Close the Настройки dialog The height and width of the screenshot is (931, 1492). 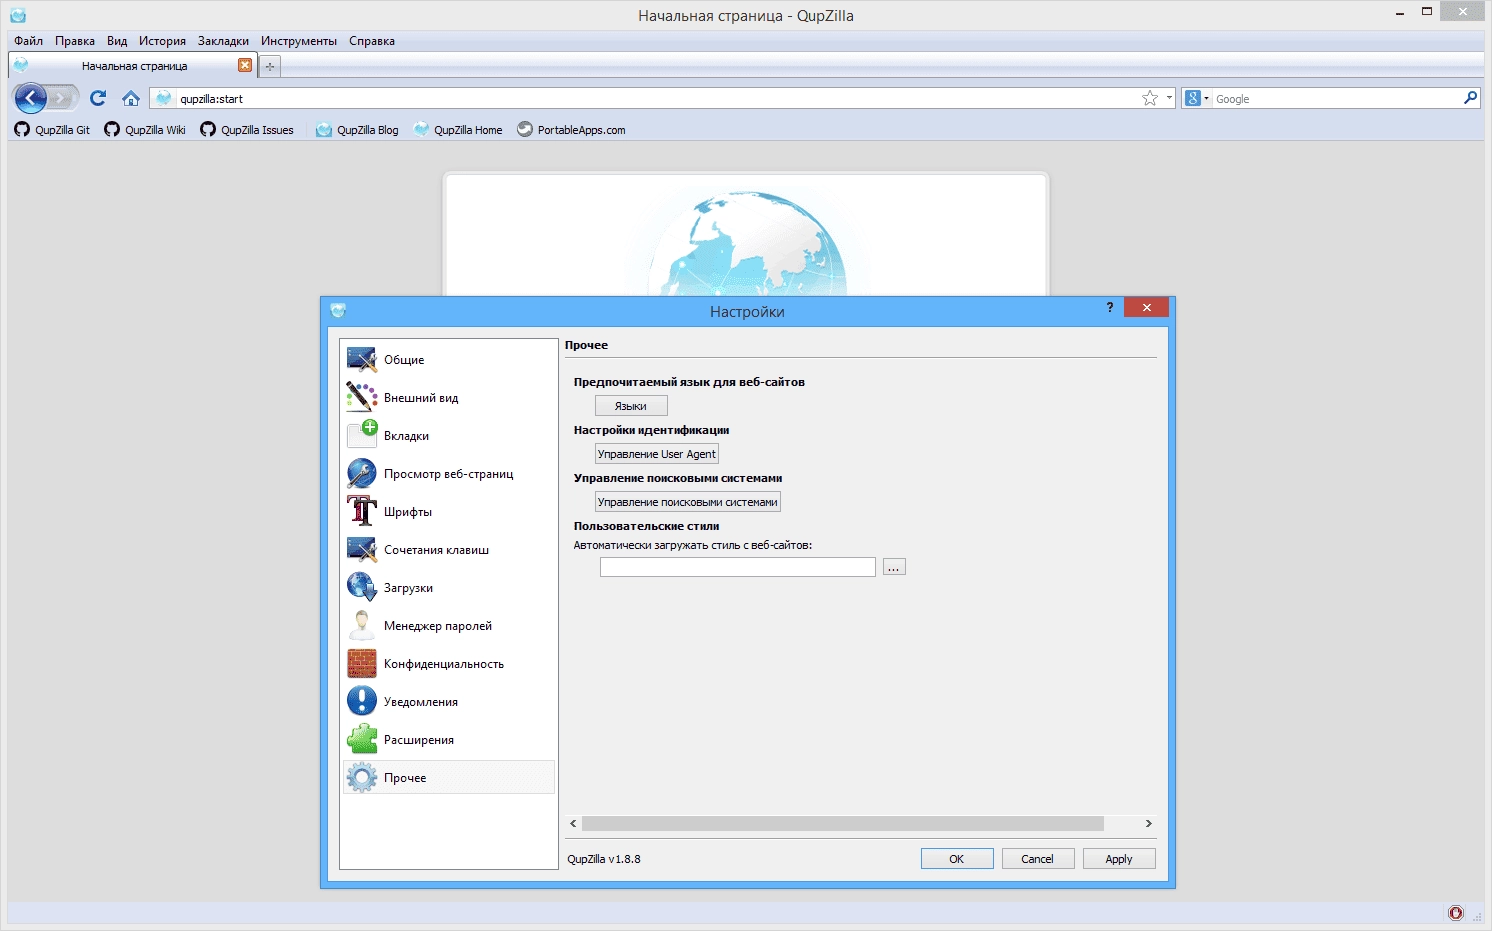click(x=1147, y=307)
